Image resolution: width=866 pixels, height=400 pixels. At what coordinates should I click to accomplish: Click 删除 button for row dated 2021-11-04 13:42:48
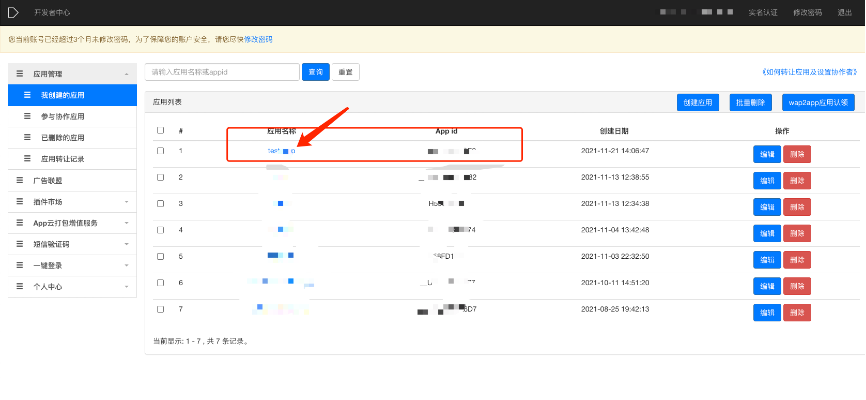tap(797, 233)
